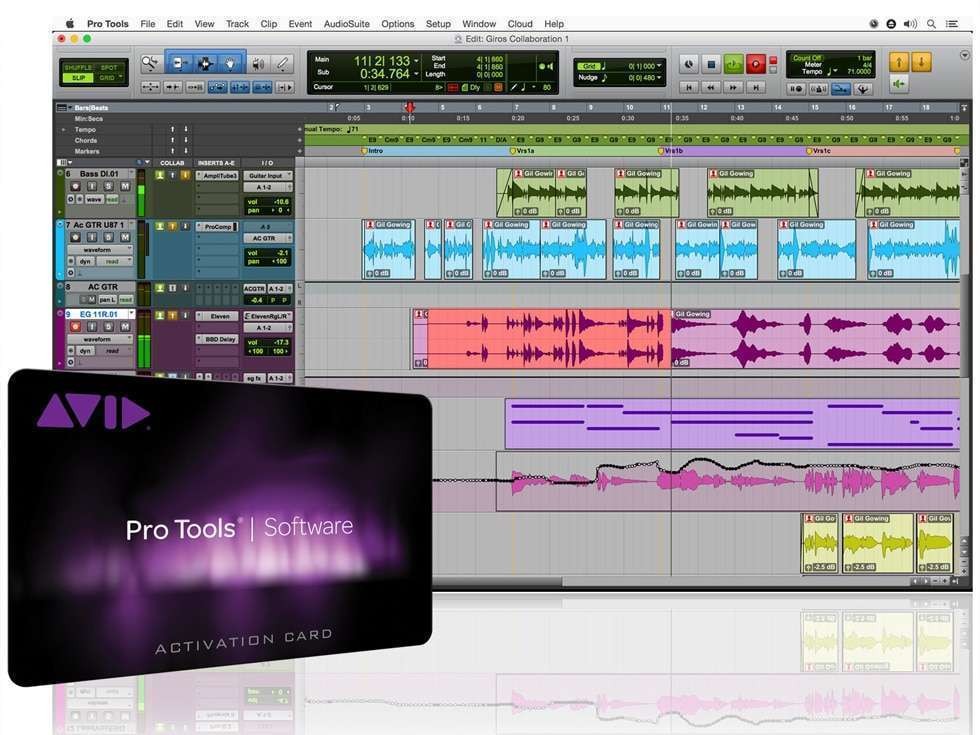The width and height of the screenshot is (980, 735).
Task: Open the ProComp insert plugin
Action: coord(217,227)
